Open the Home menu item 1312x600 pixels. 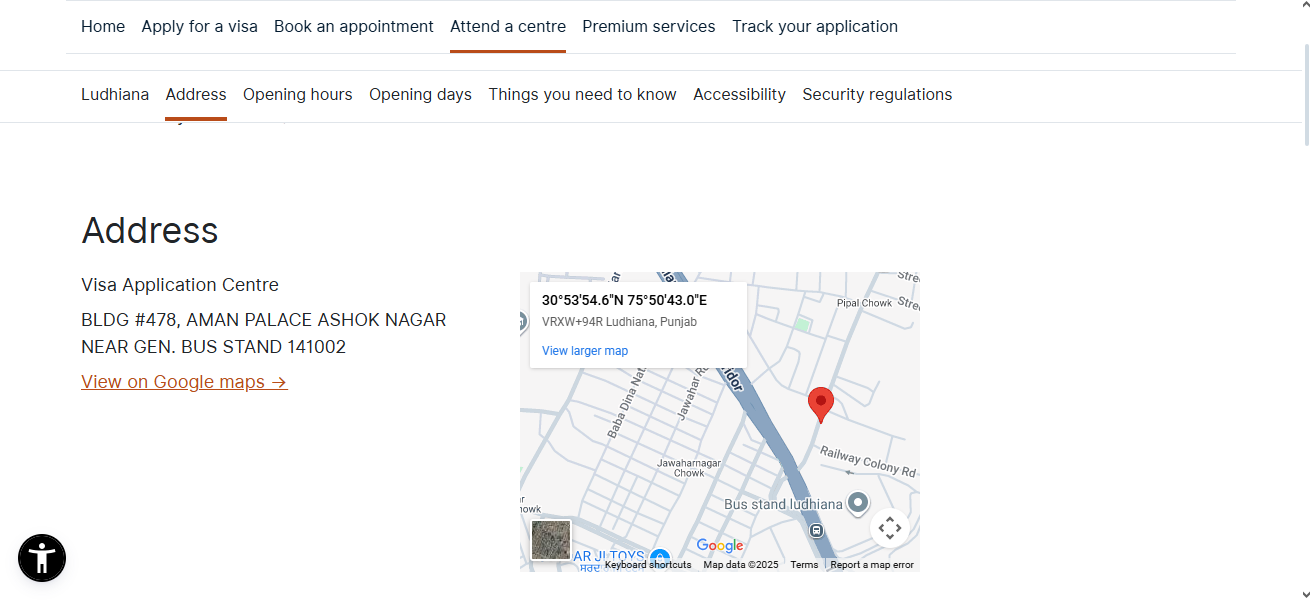tap(103, 26)
